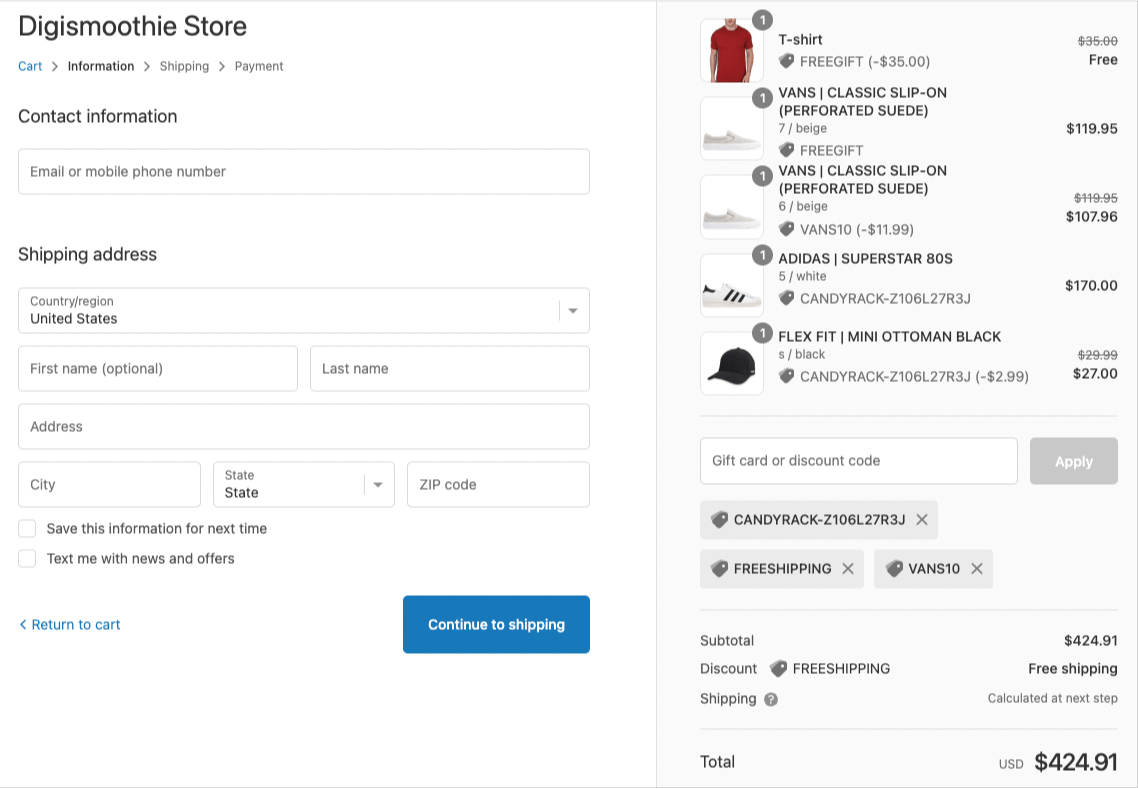Click the Adidas Superstar 80s thumbnail
Image resolution: width=1138 pixels, height=788 pixels.
(x=732, y=285)
